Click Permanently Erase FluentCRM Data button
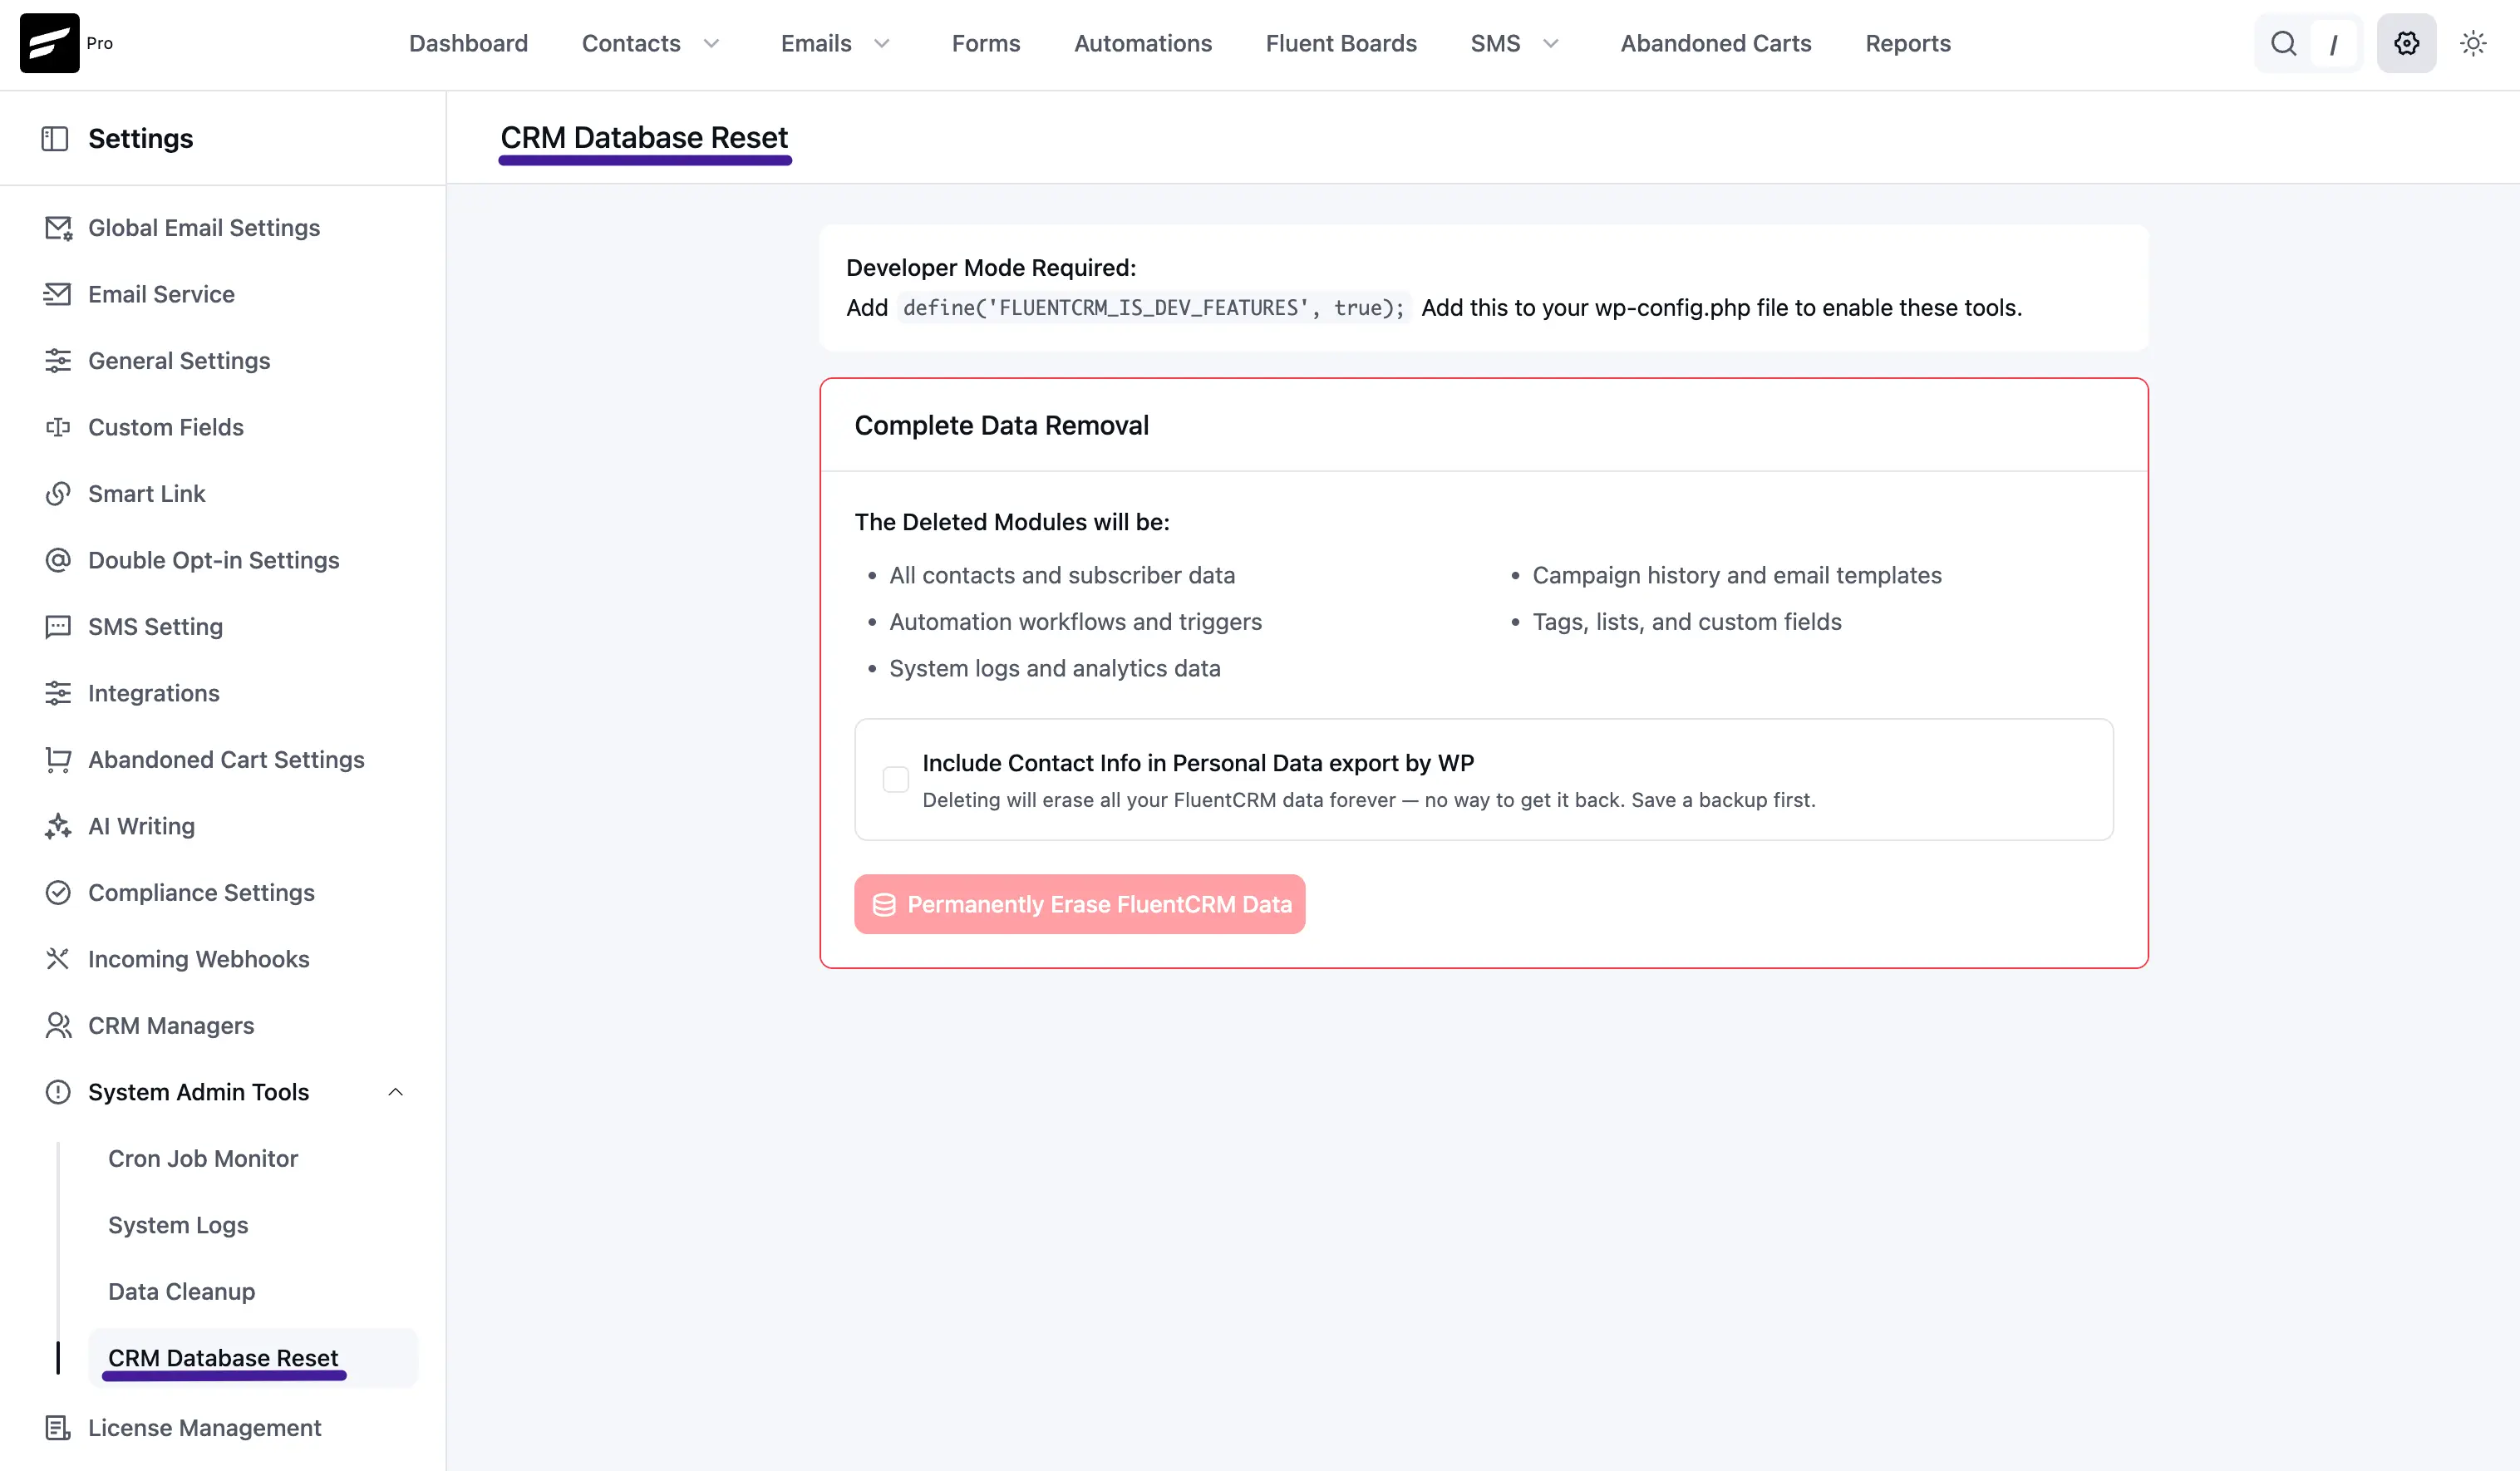 click(x=1080, y=905)
